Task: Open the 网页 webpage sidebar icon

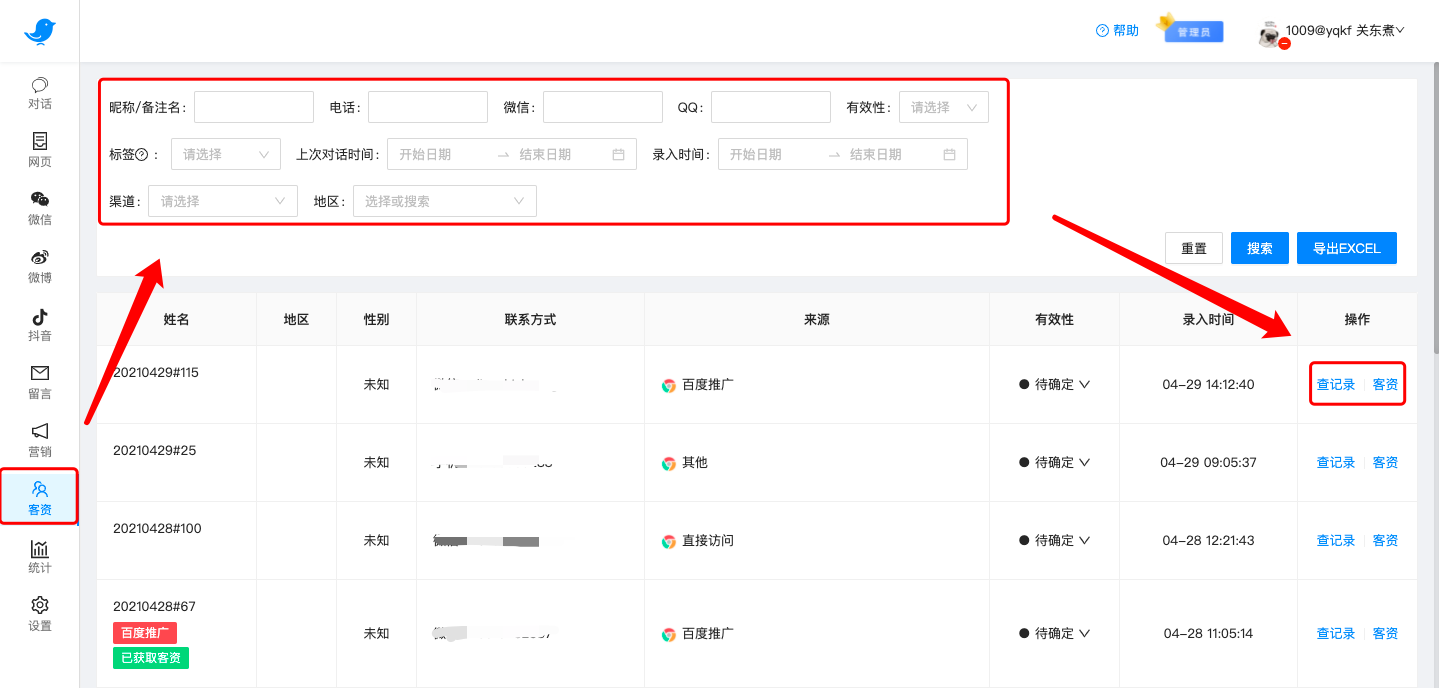Action: tap(40, 150)
